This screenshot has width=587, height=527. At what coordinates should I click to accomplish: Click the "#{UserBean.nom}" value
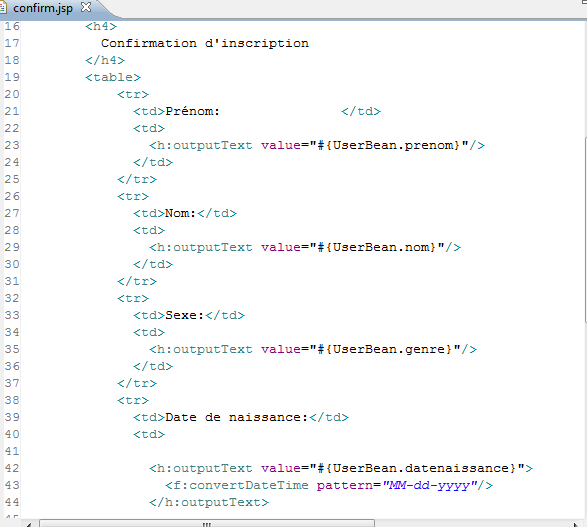tap(377, 247)
